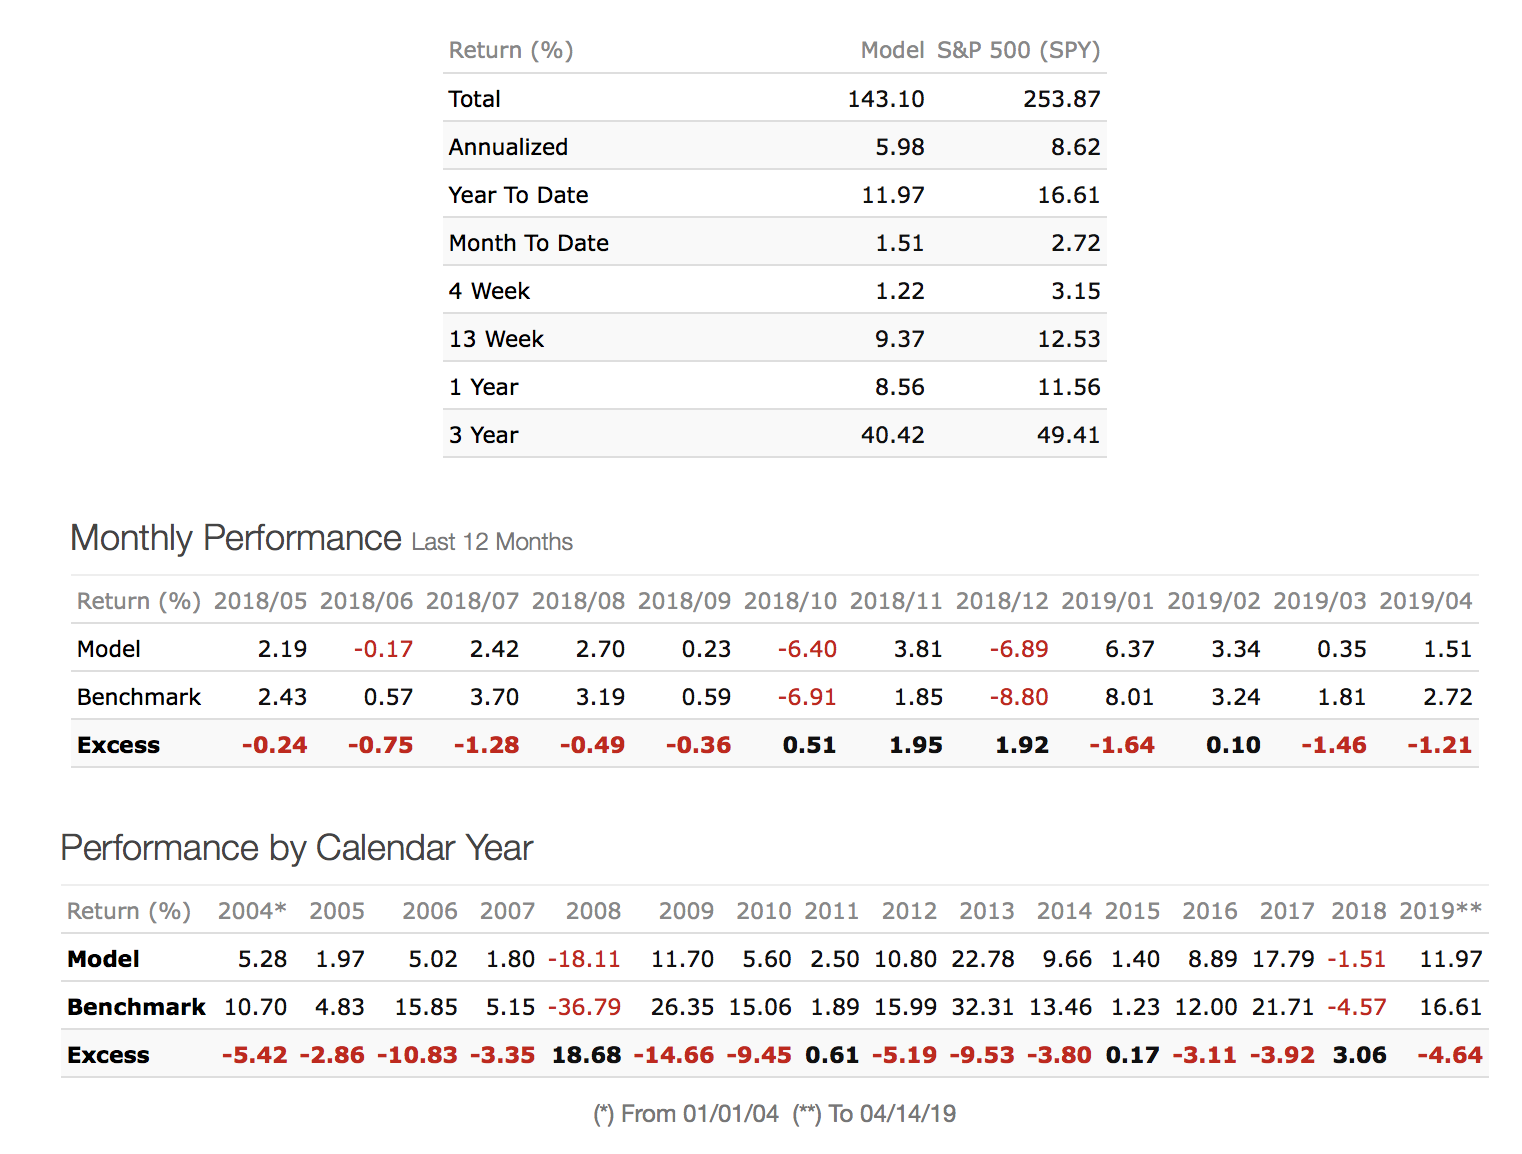
Task: Select the 13 Week S&P value 12.53
Action: 1068,339
